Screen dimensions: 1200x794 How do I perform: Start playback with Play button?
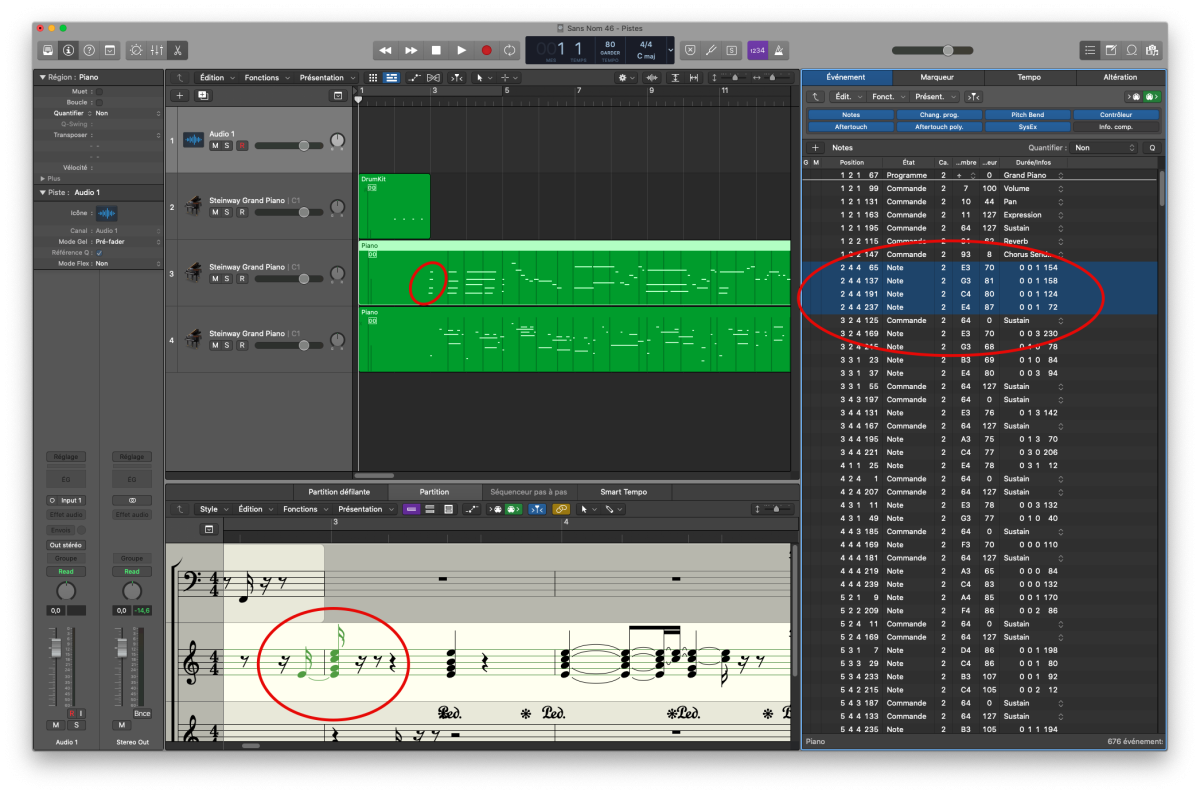tap(461, 50)
